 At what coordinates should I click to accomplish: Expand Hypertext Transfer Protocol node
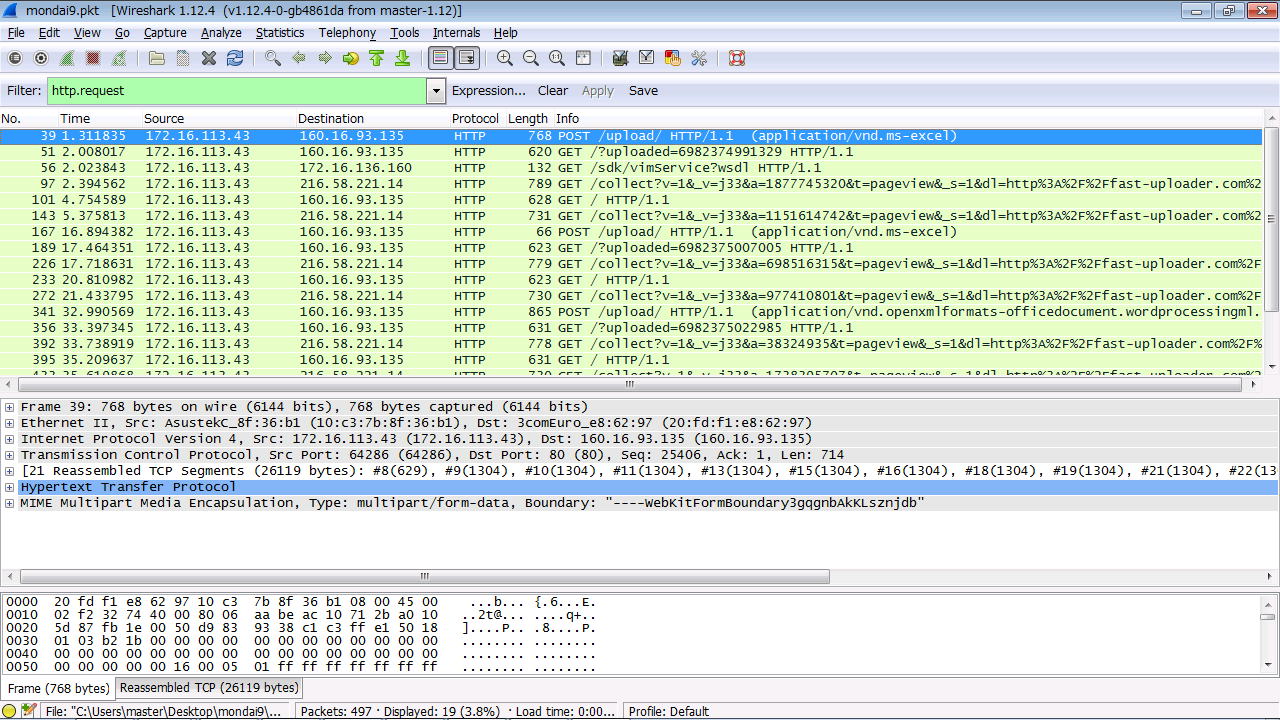coord(10,487)
